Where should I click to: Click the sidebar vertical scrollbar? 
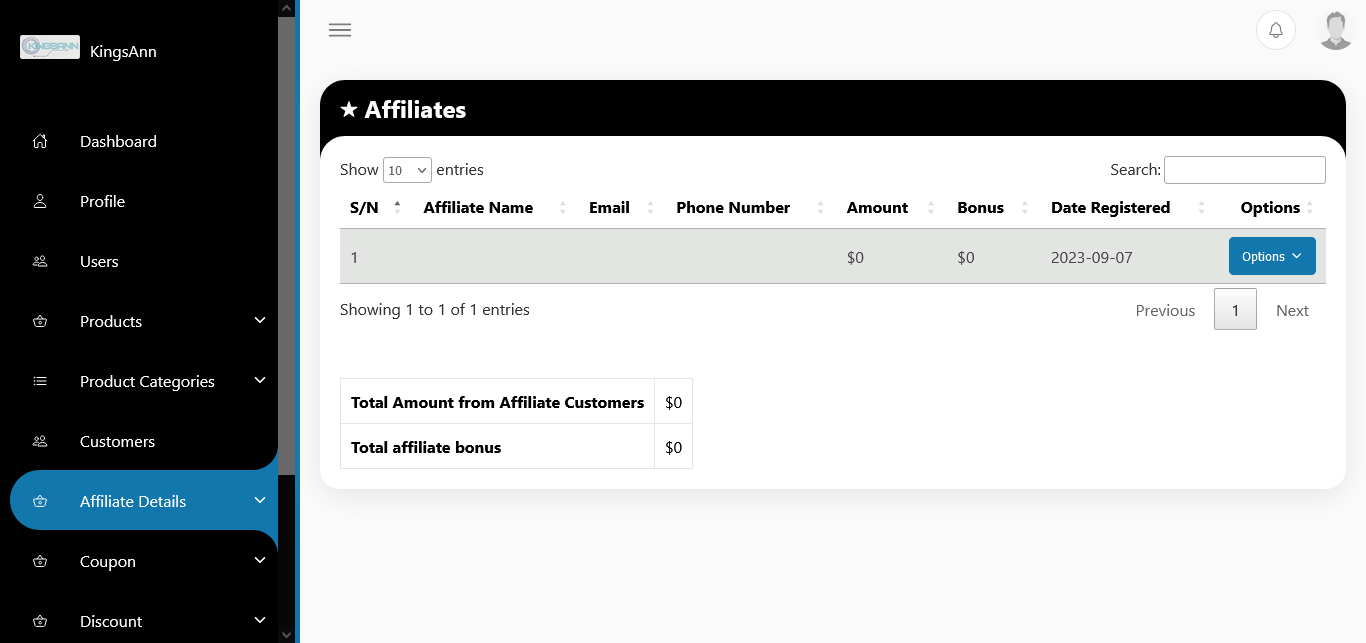[x=287, y=245]
